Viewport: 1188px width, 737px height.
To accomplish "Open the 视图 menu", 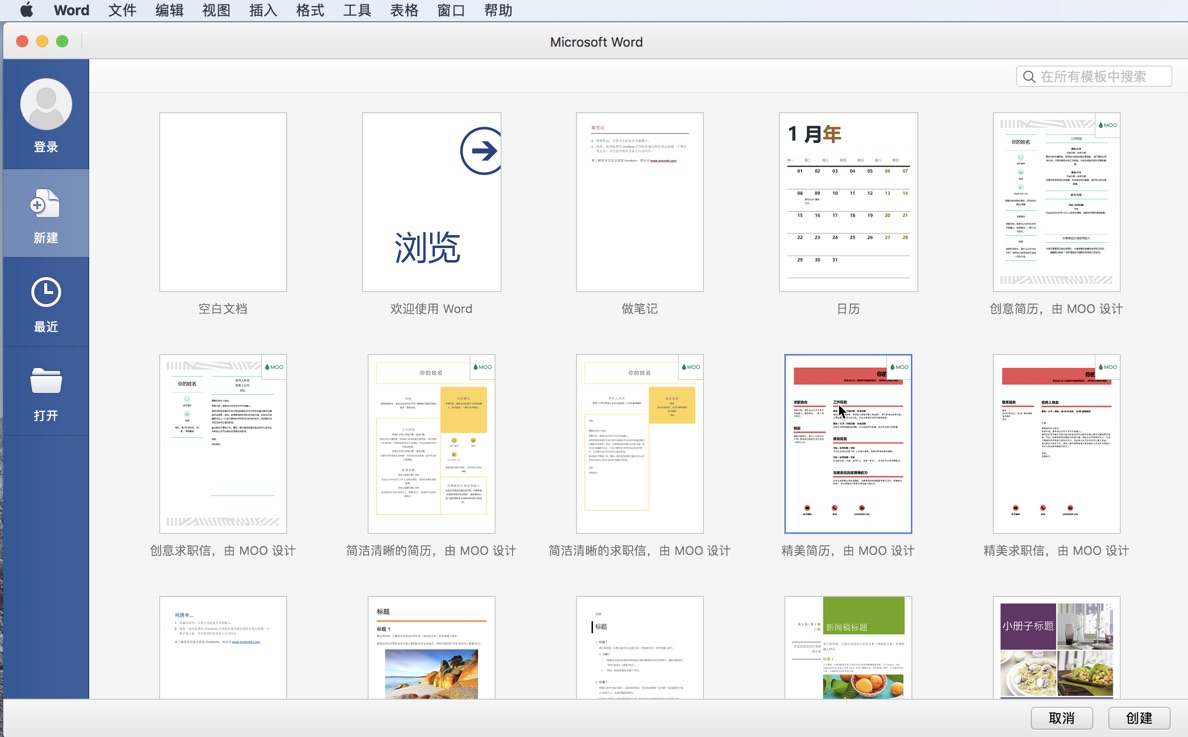I will [216, 10].
